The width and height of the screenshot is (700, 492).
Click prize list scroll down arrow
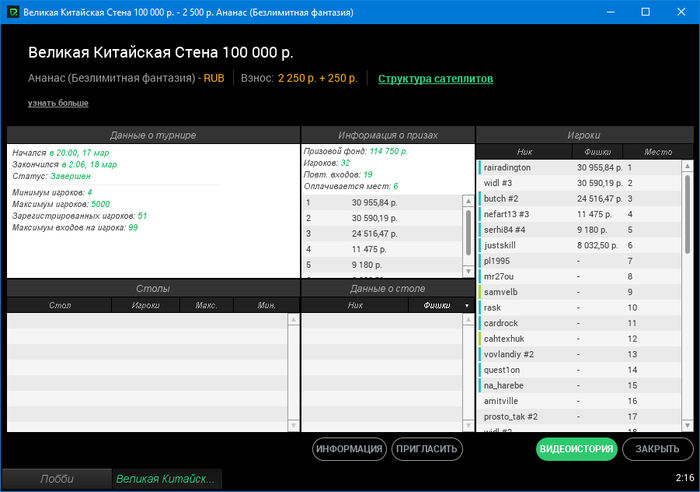pyautogui.click(x=468, y=271)
